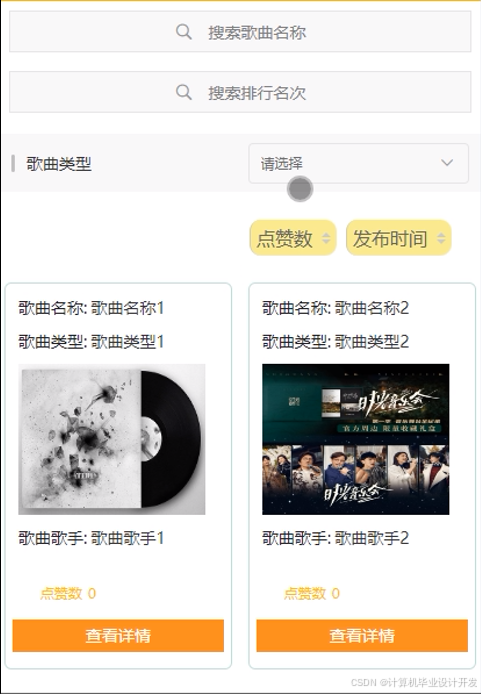
Task: Open the 歌曲类型 请选择 combo box
Action: [358, 163]
